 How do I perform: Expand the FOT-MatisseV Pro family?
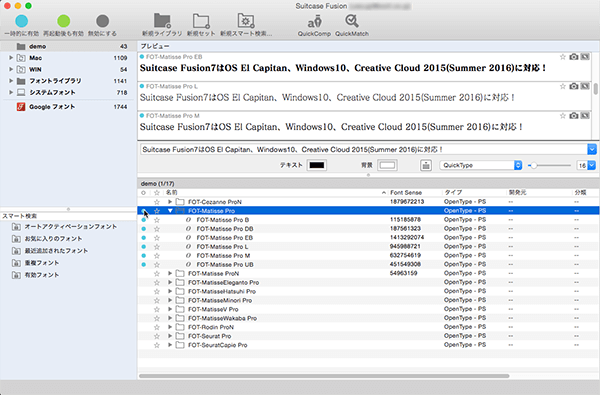tap(170, 309)
